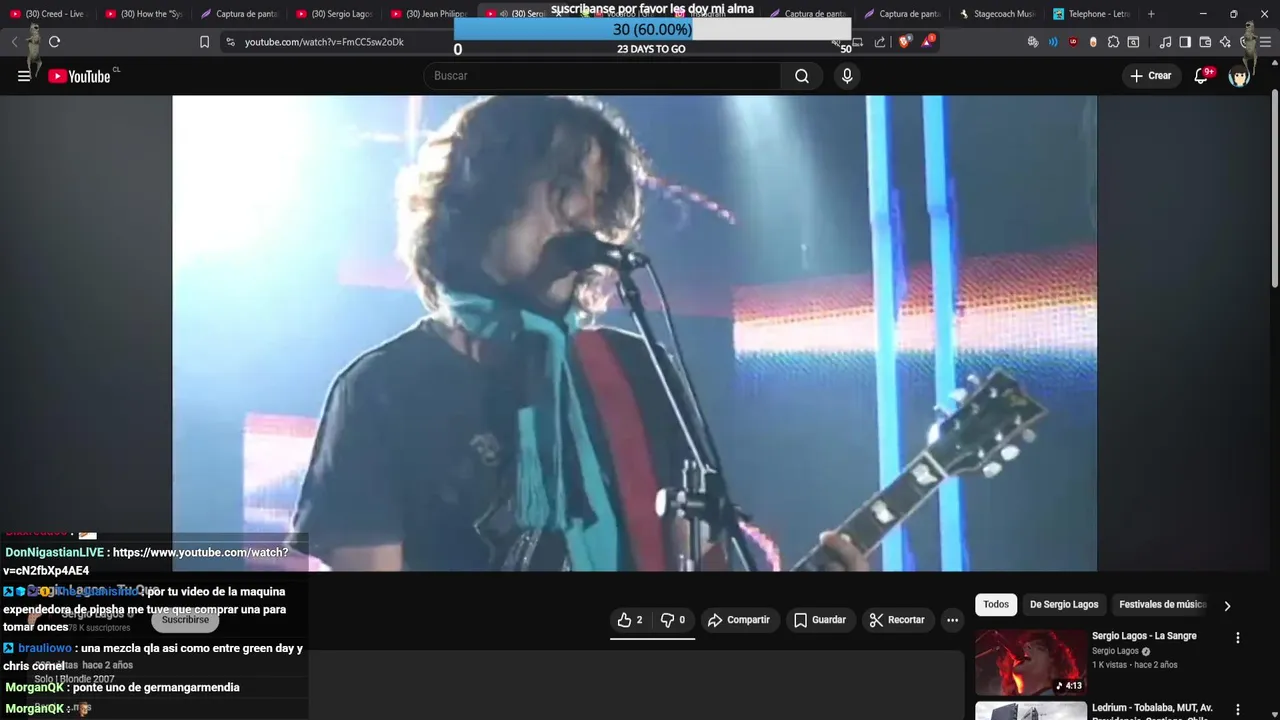Select the 'De Sergio Lagos' filter chip

pyautogui.click(x=1064, y=604)
